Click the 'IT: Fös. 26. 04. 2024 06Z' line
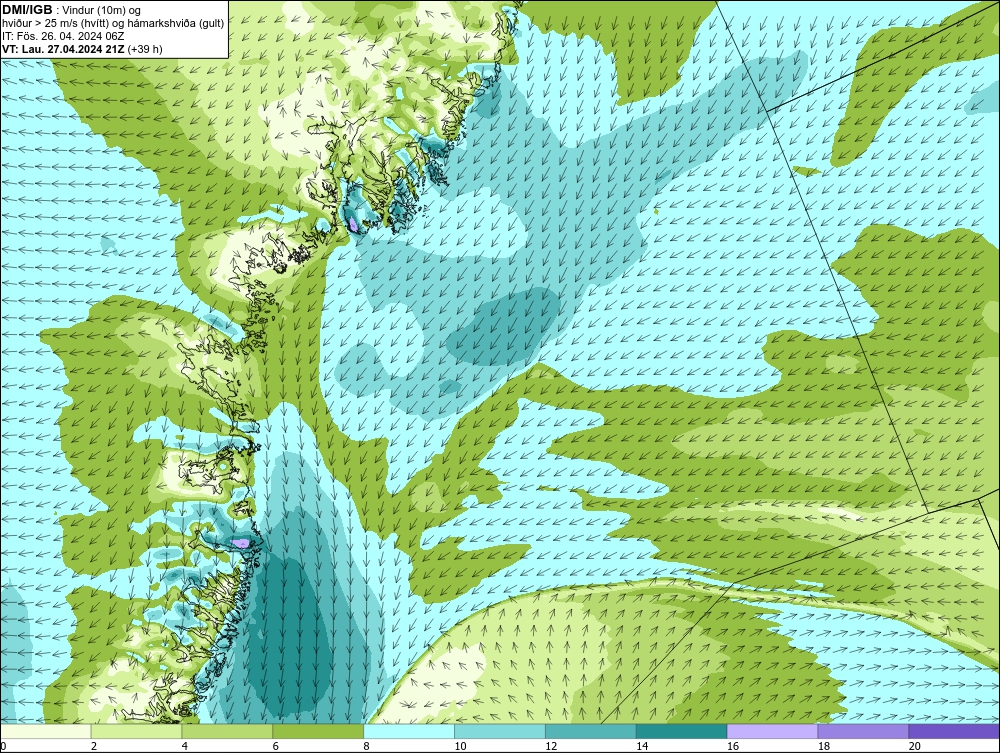 click(62, 36)
